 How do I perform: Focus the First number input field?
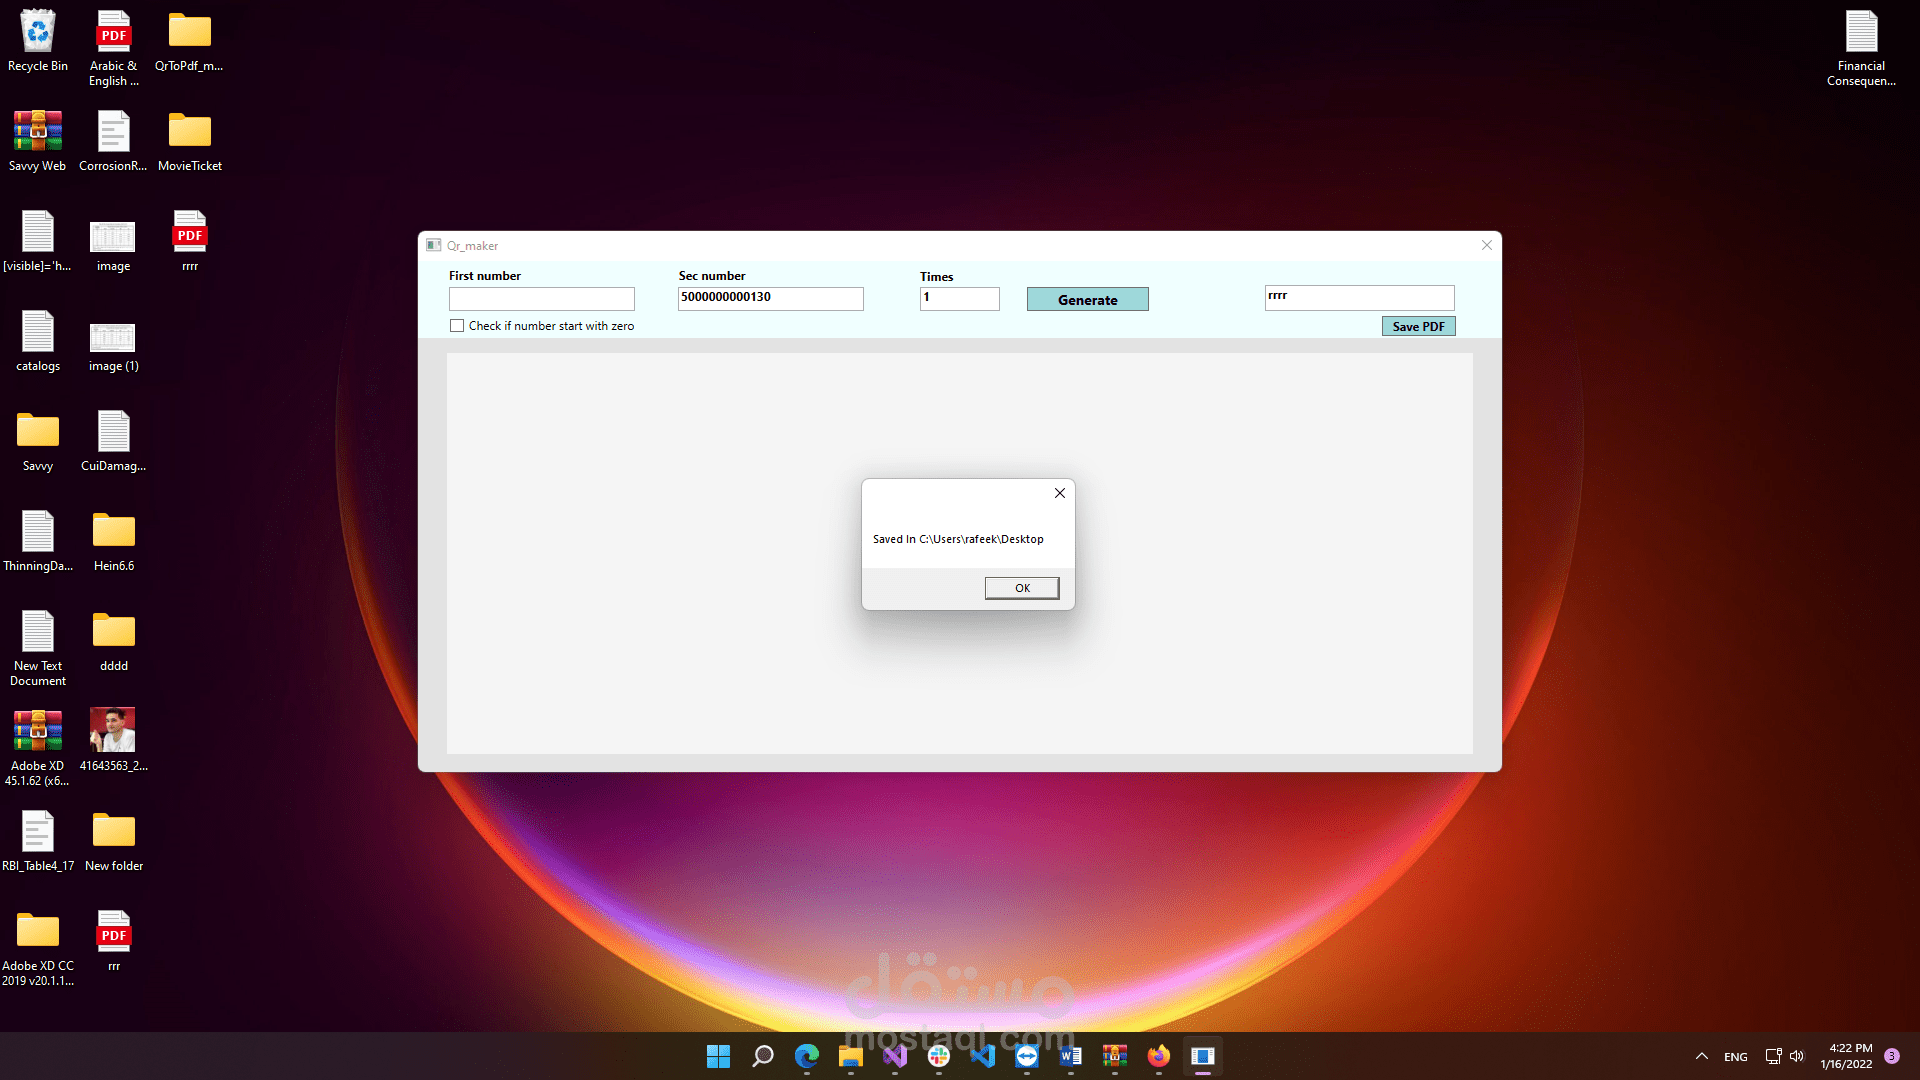point(541,299)
